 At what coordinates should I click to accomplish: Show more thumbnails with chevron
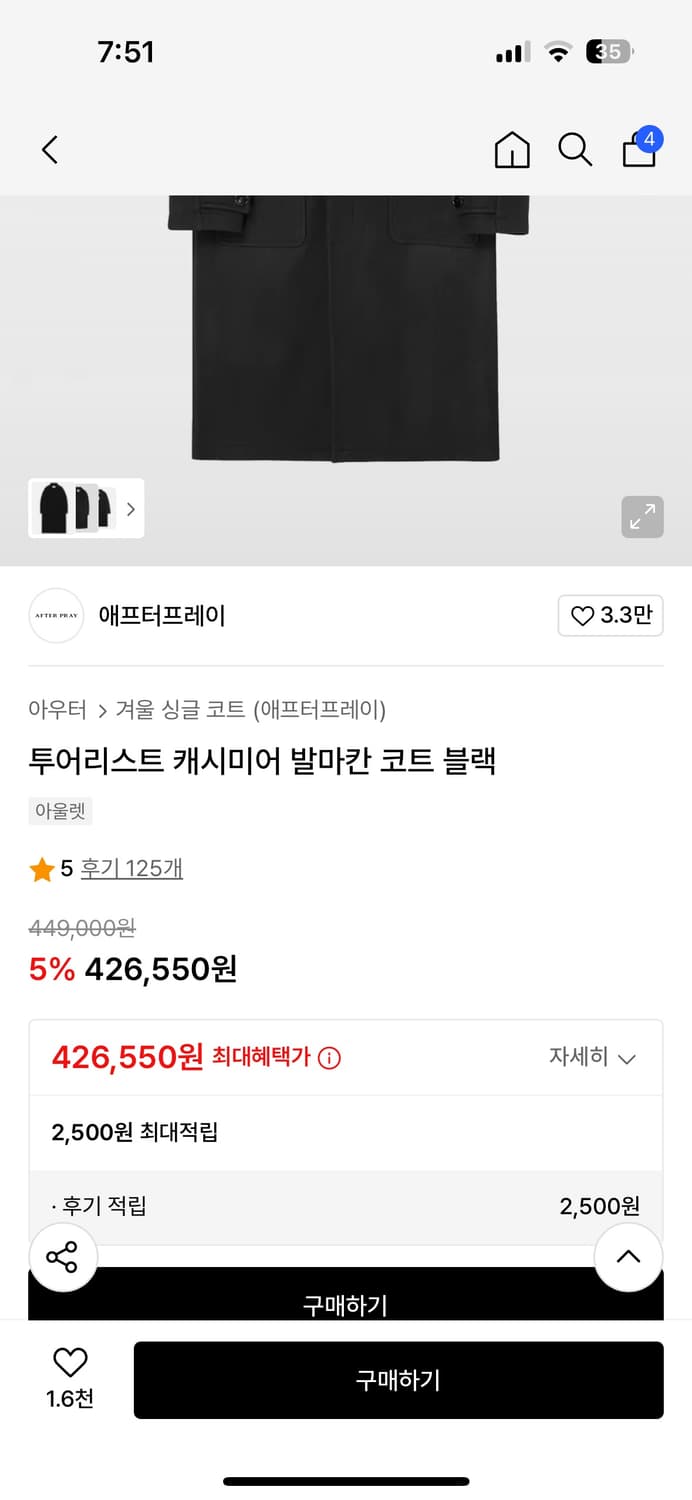point(130,509)
